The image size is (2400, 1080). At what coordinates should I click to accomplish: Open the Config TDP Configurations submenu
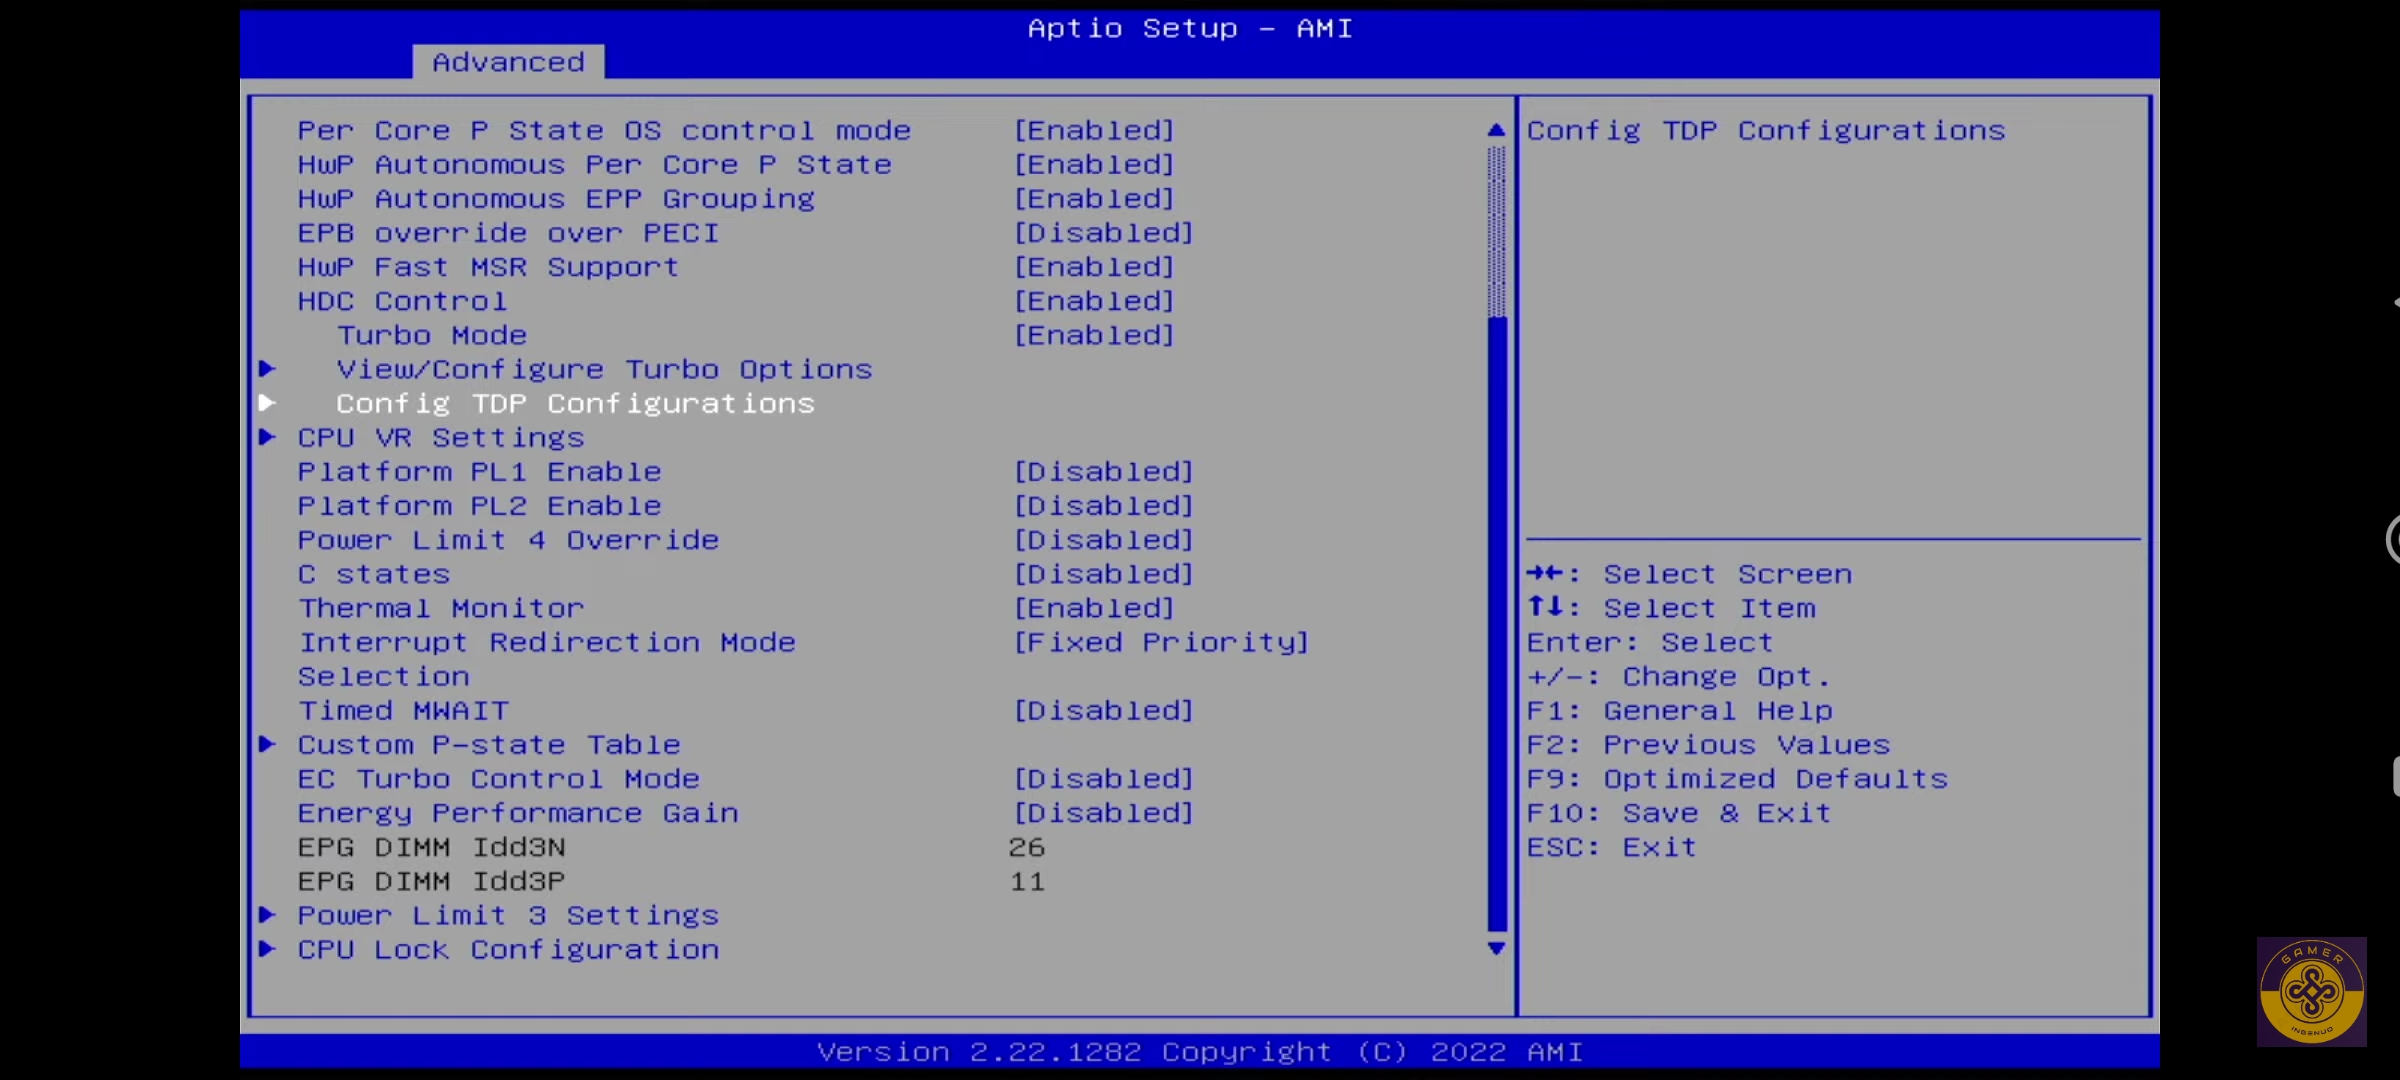point(575,403)
